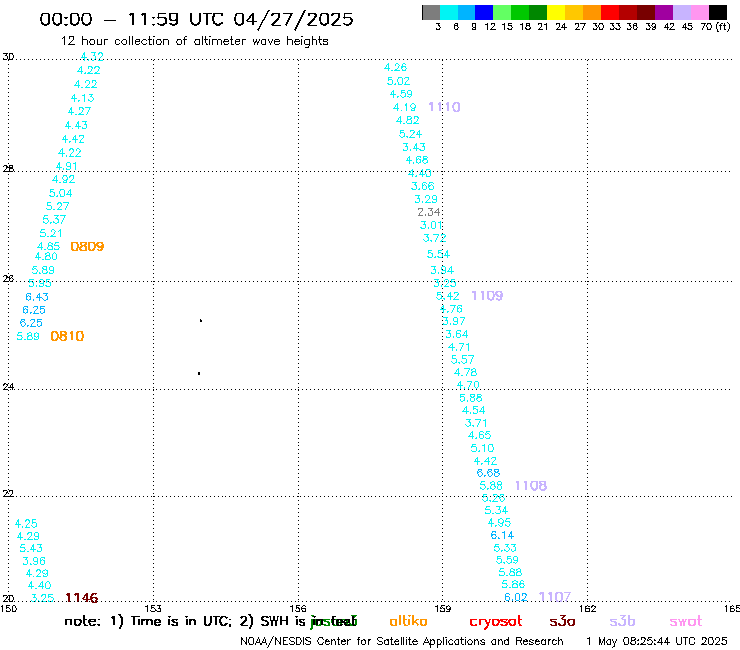Click the 5.43 wave height reading
The image size is (740, 650).
(x=31, y=549)
